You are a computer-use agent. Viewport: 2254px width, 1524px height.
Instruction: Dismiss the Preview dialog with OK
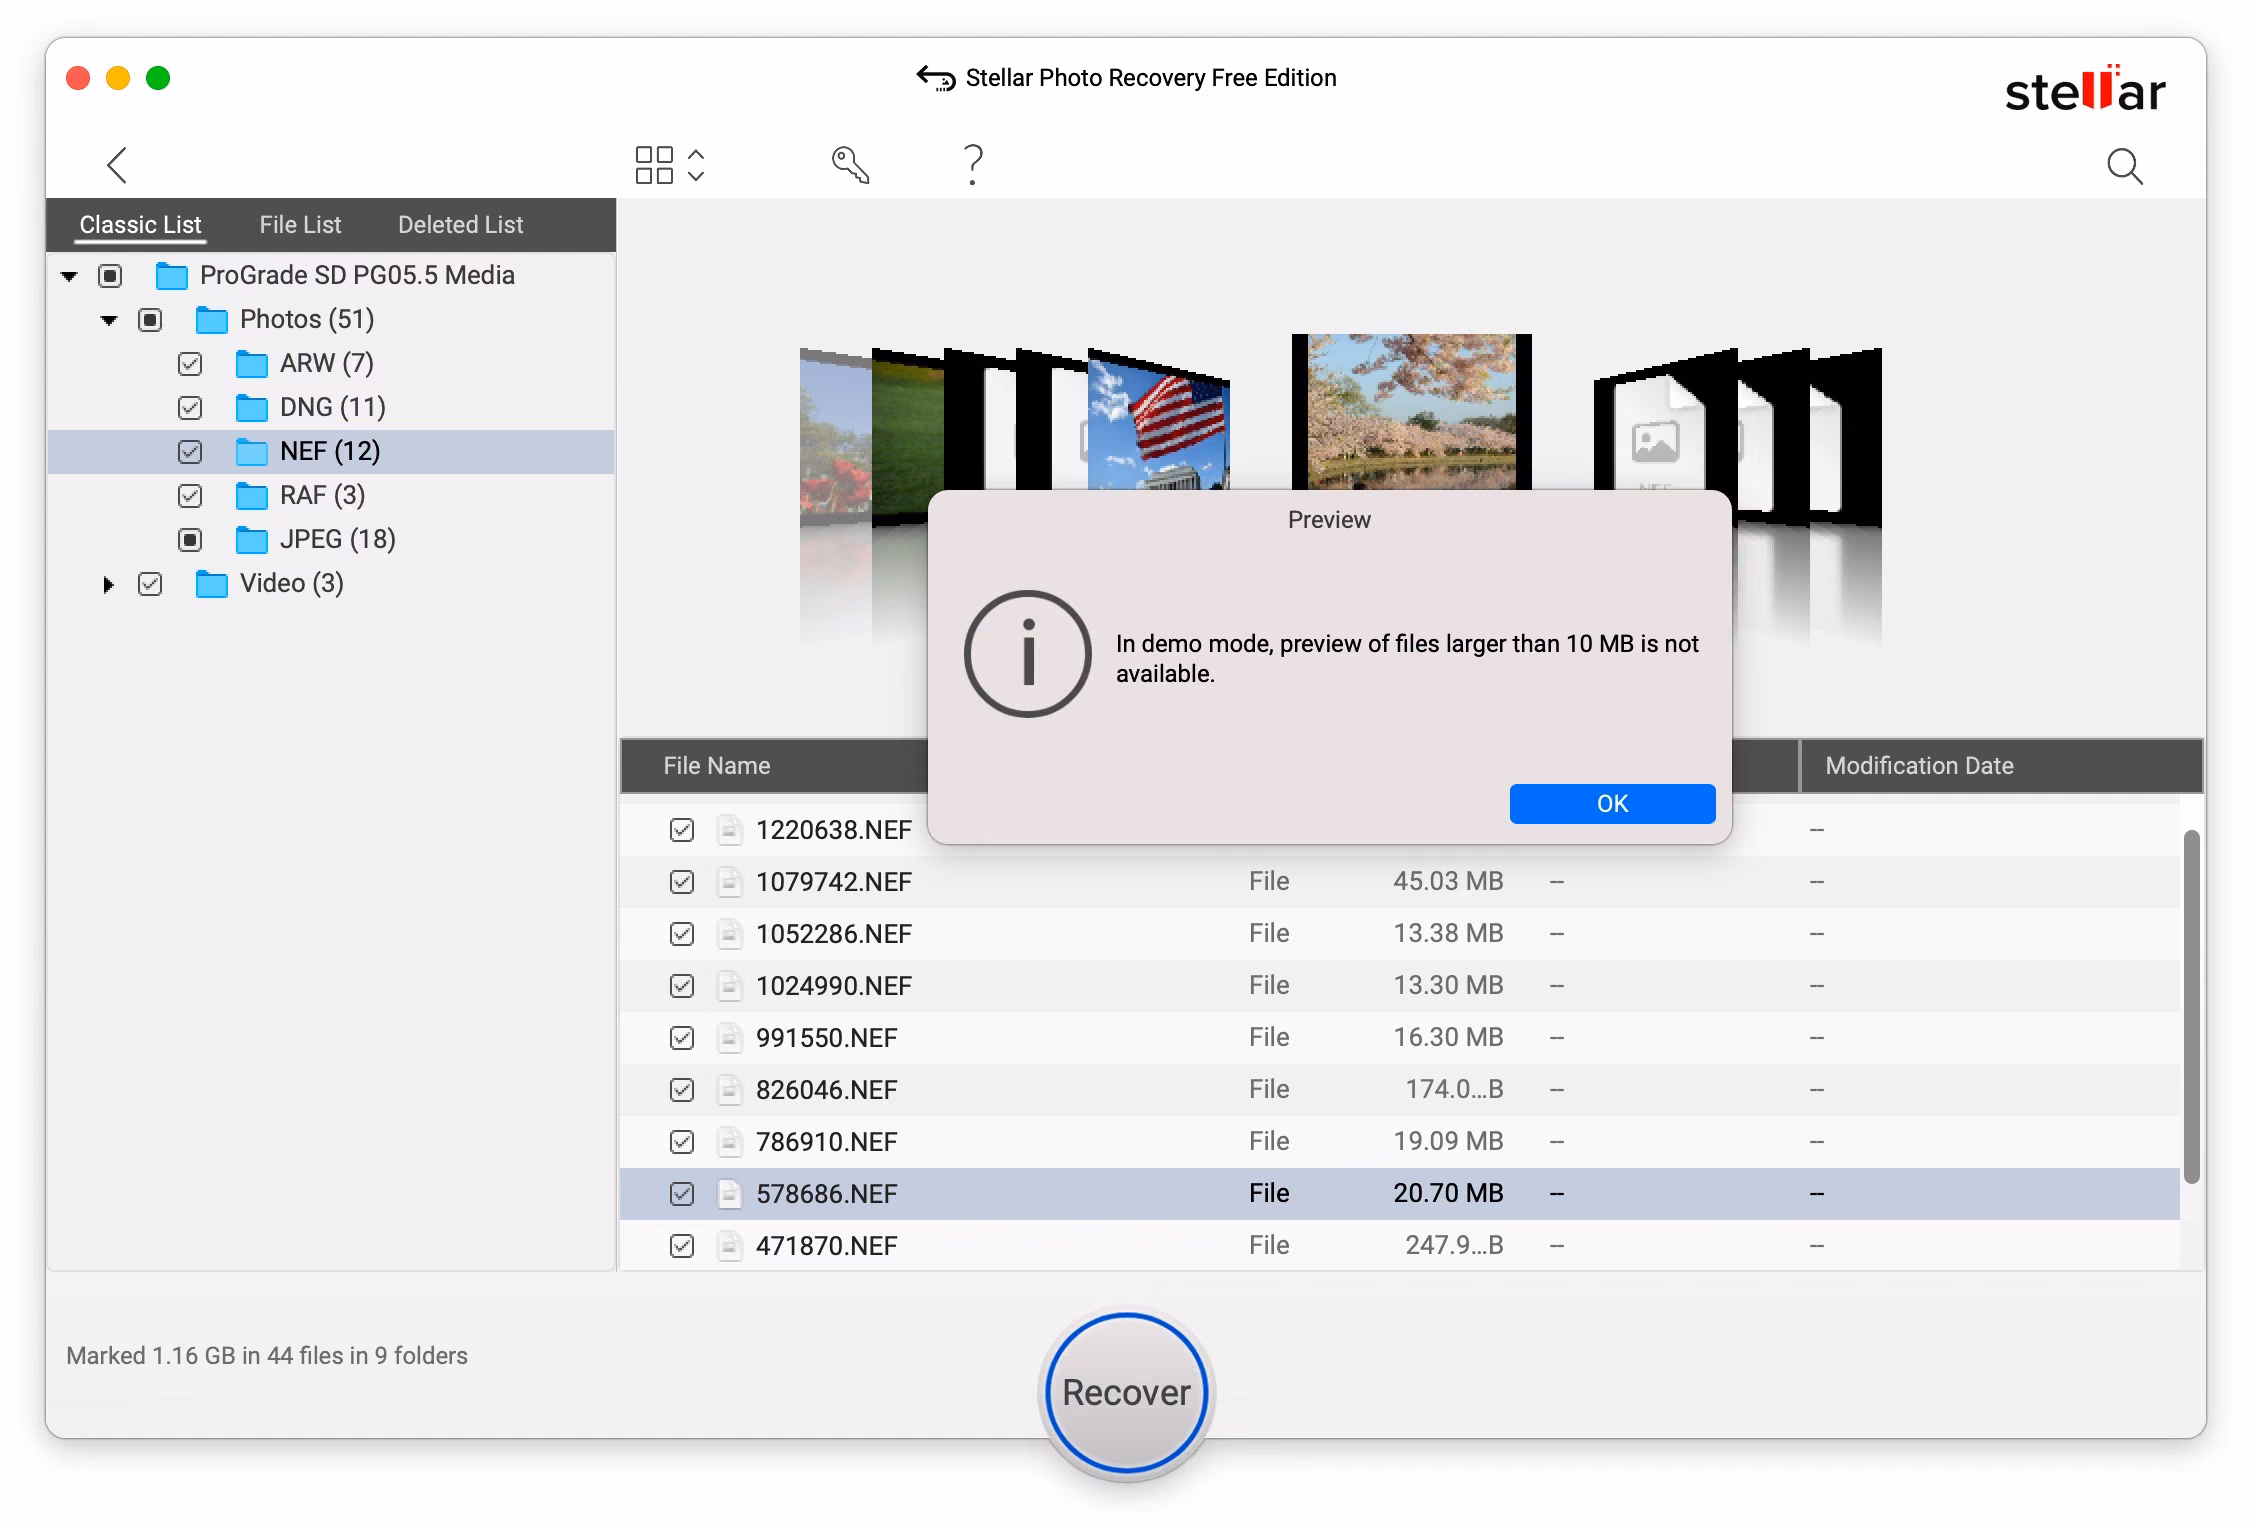(x=1612, y=804)
